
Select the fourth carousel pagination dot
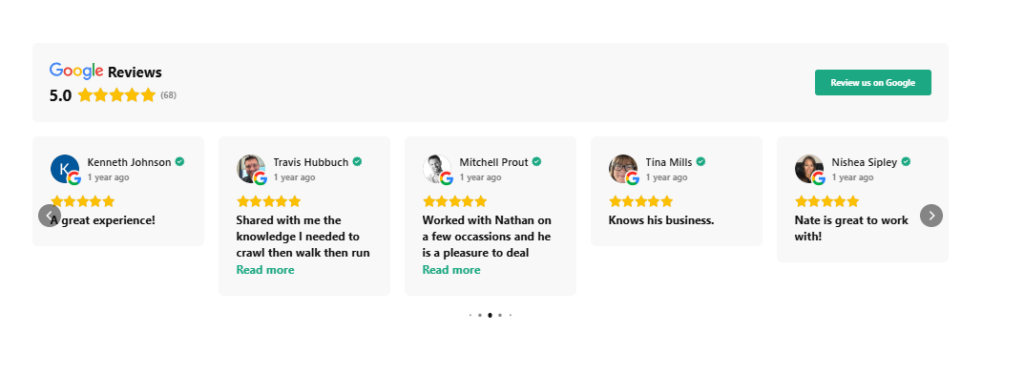click(x=500, y=315)
